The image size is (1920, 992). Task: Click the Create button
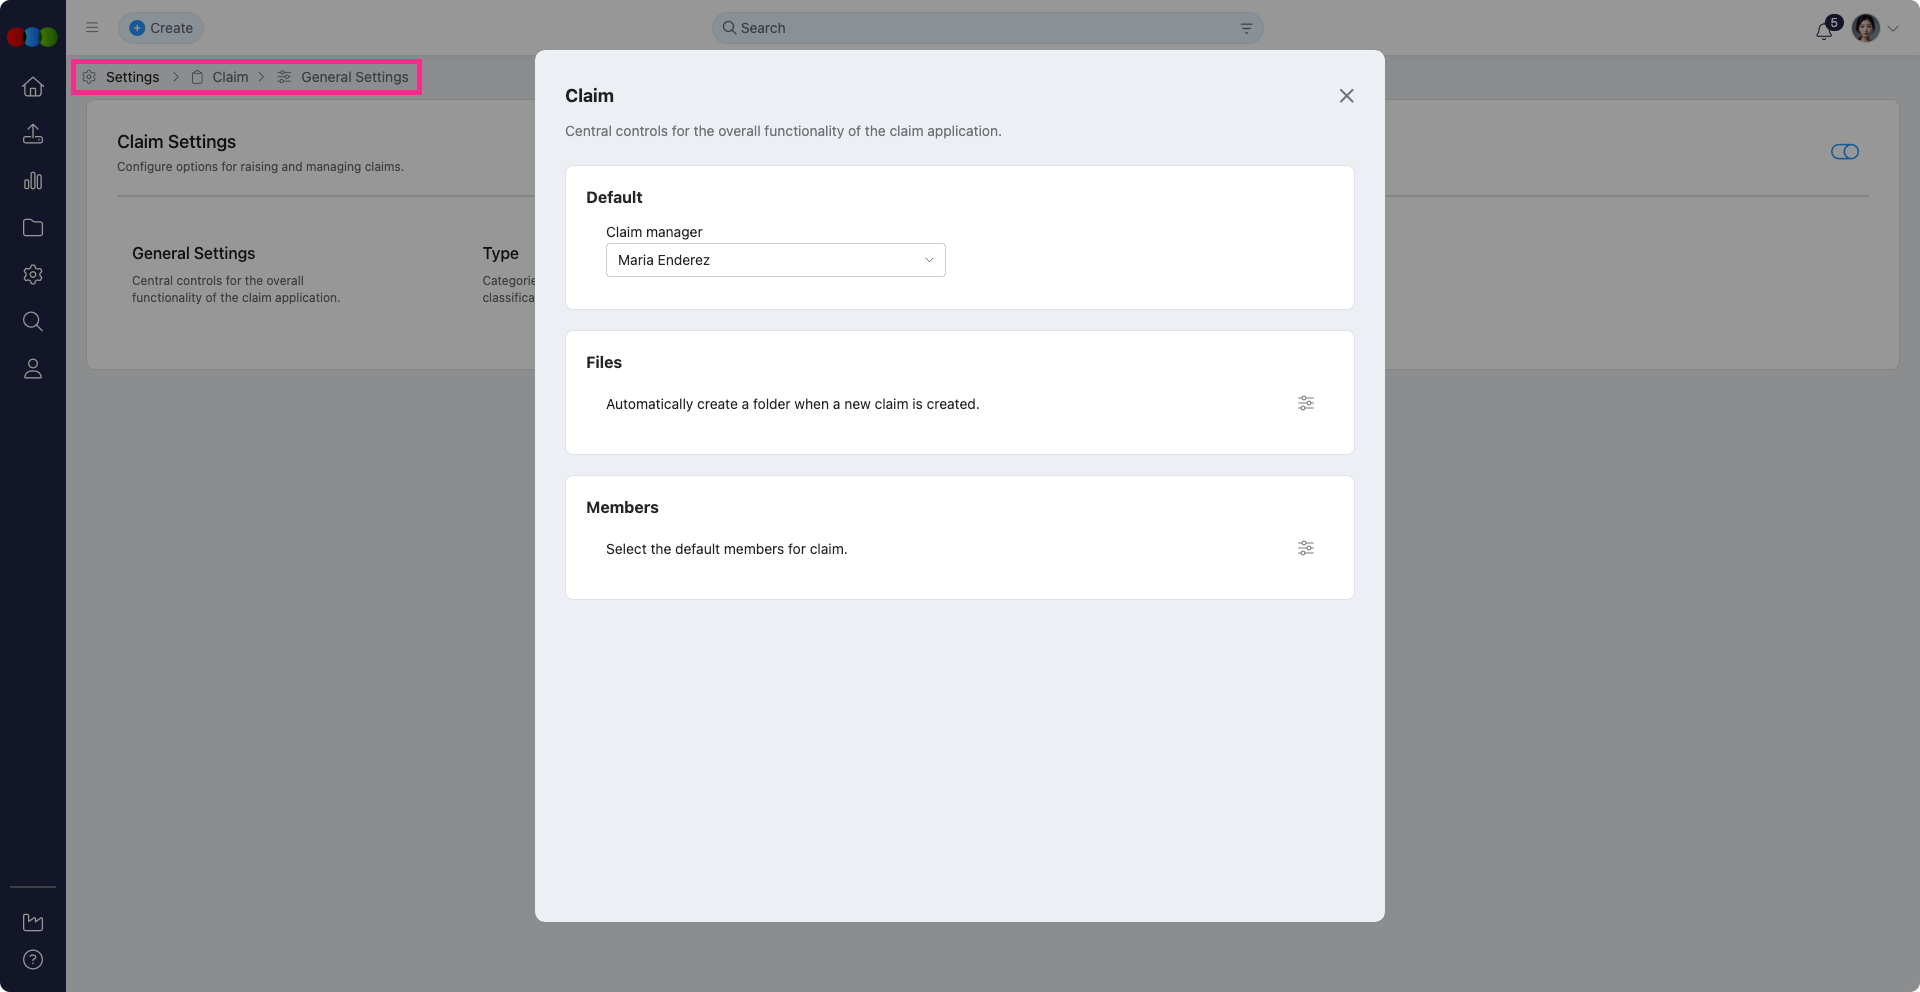pyautogui.click(x=161, y=28)
